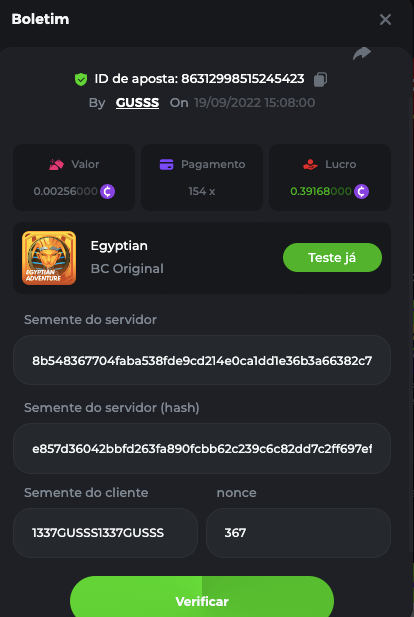414x617 pixels.
Task: Select the Semente do servidor (hash) field
Action: click(202, 449)
